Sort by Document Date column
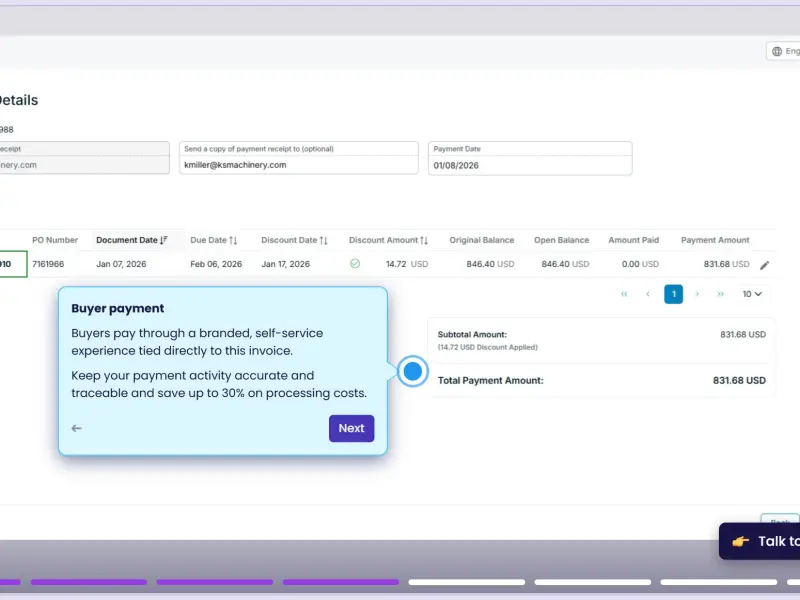This screenshot has width=800, height=600. pyautogui.click(x=132, y=240)
